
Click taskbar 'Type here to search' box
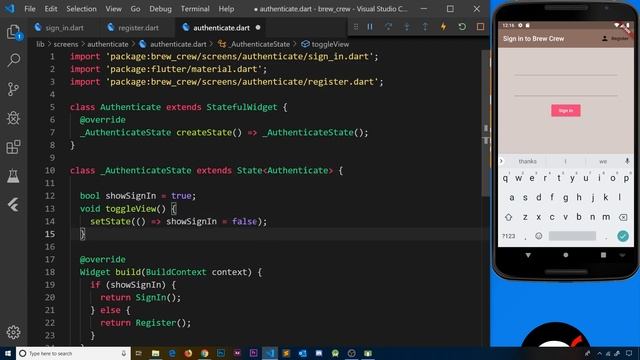(73, 353)
